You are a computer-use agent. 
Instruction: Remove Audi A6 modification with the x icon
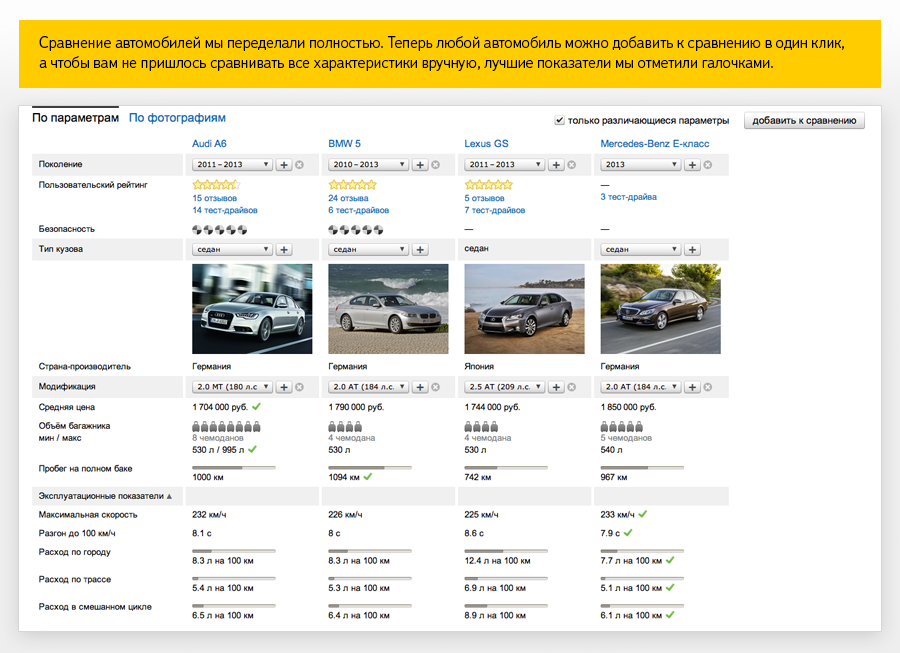click(300, 387)
